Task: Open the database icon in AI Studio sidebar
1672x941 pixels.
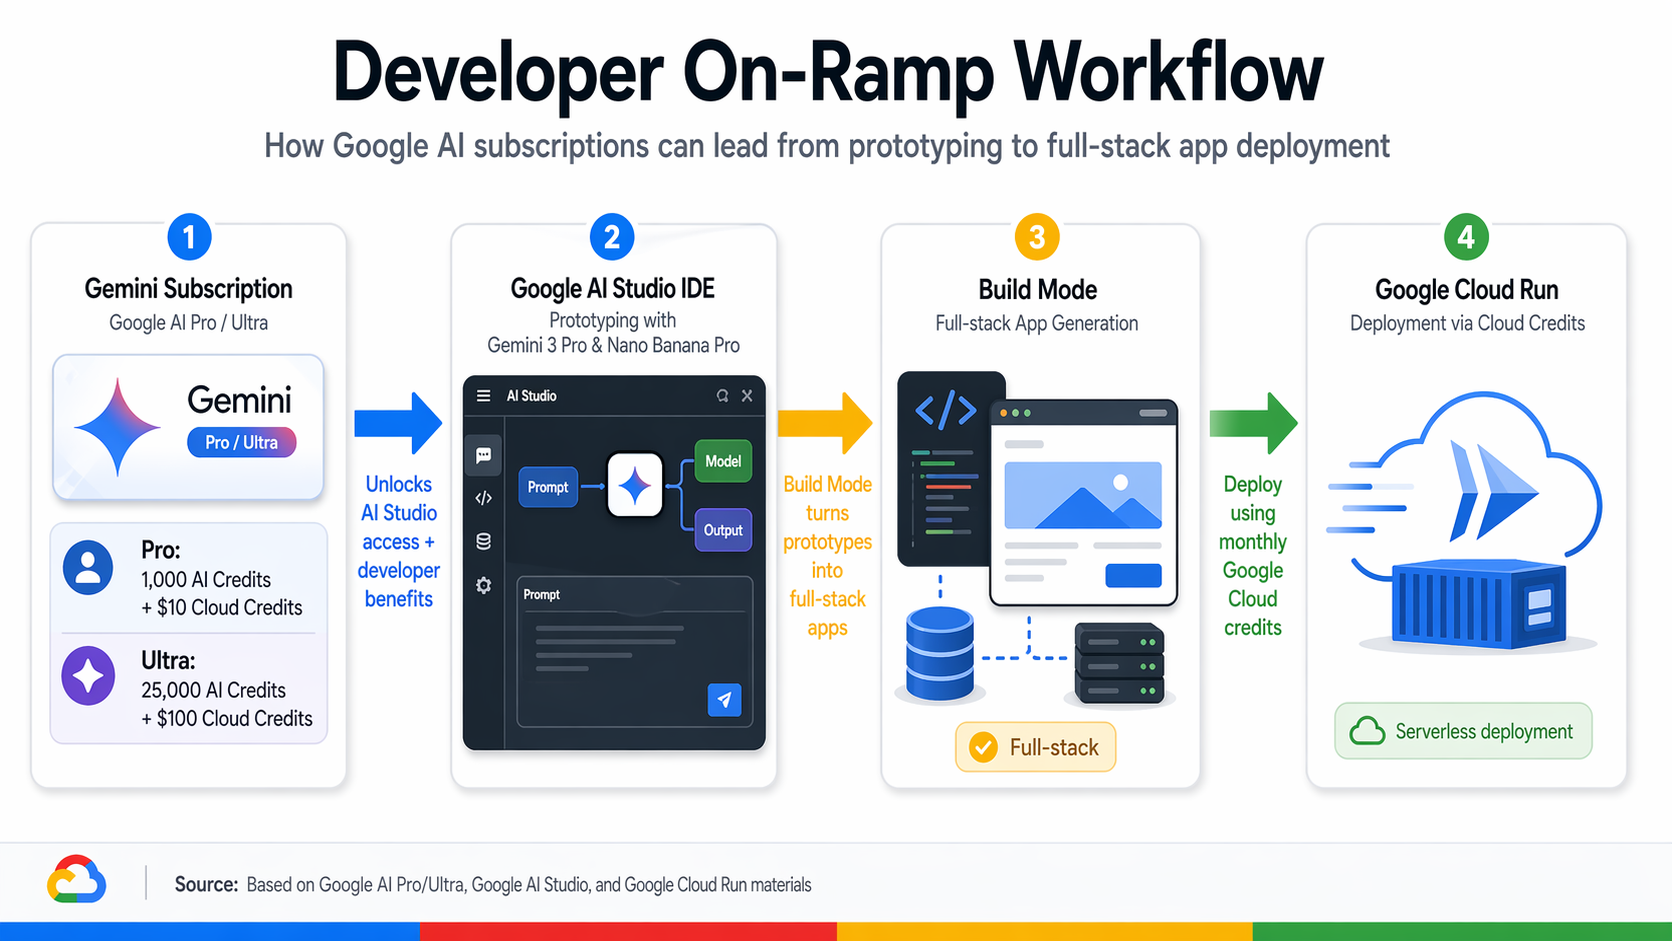Action: [x=484, y=542]
